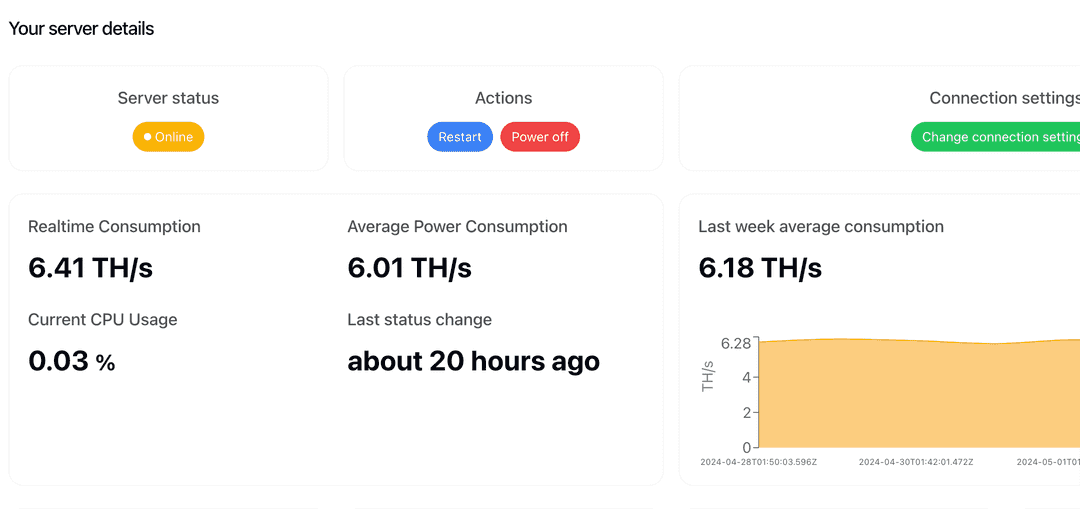This screenshot has width=1080, height=509.
Task: Click the TH/s y-axis title on chart
Action: pyautogui.click(x=708, y=376)
